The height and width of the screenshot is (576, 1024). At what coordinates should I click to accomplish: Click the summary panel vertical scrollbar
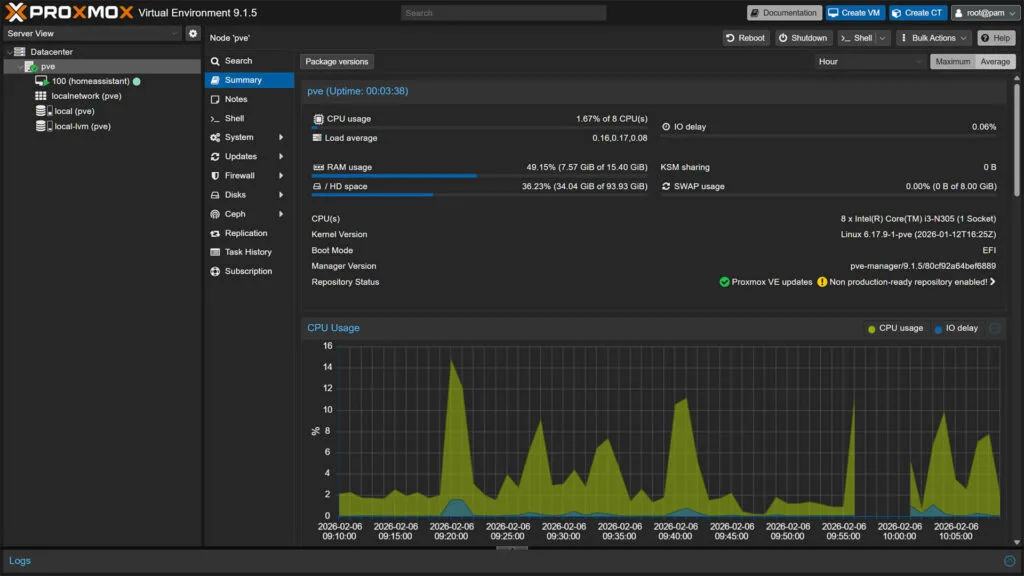[x=1016, y=139]
